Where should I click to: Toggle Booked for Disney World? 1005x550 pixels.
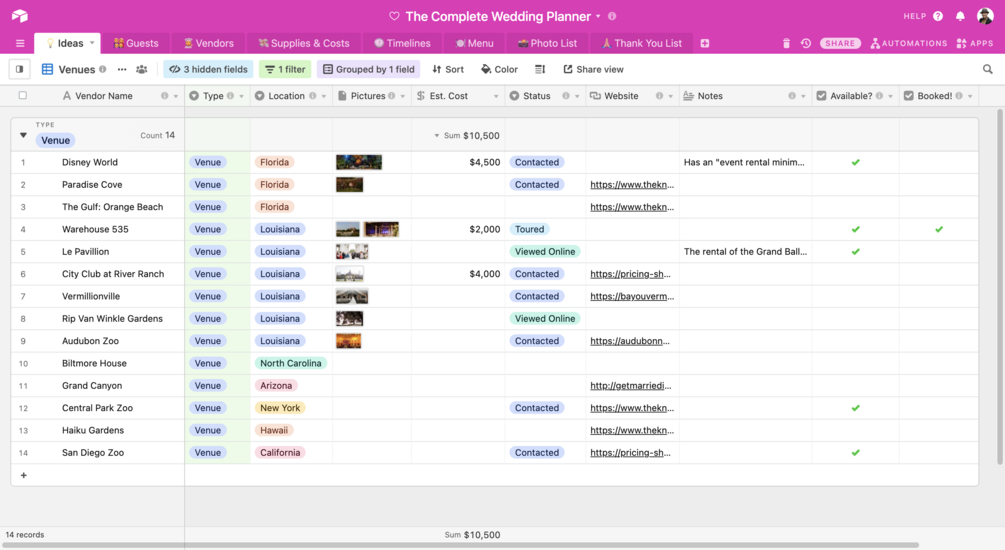(938, 162)
